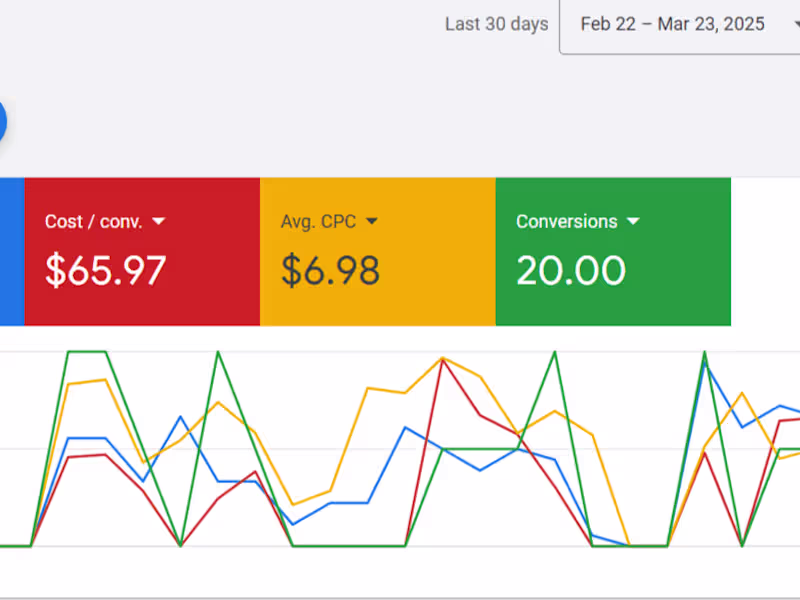Click the red line's highest chart peak

[x=443, y=358]
